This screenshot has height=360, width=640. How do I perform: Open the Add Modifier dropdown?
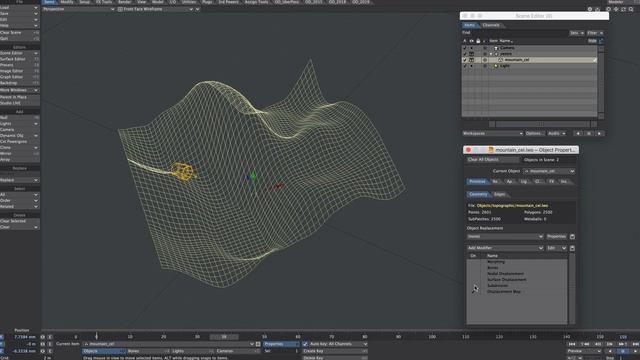[x=505, y=248]
